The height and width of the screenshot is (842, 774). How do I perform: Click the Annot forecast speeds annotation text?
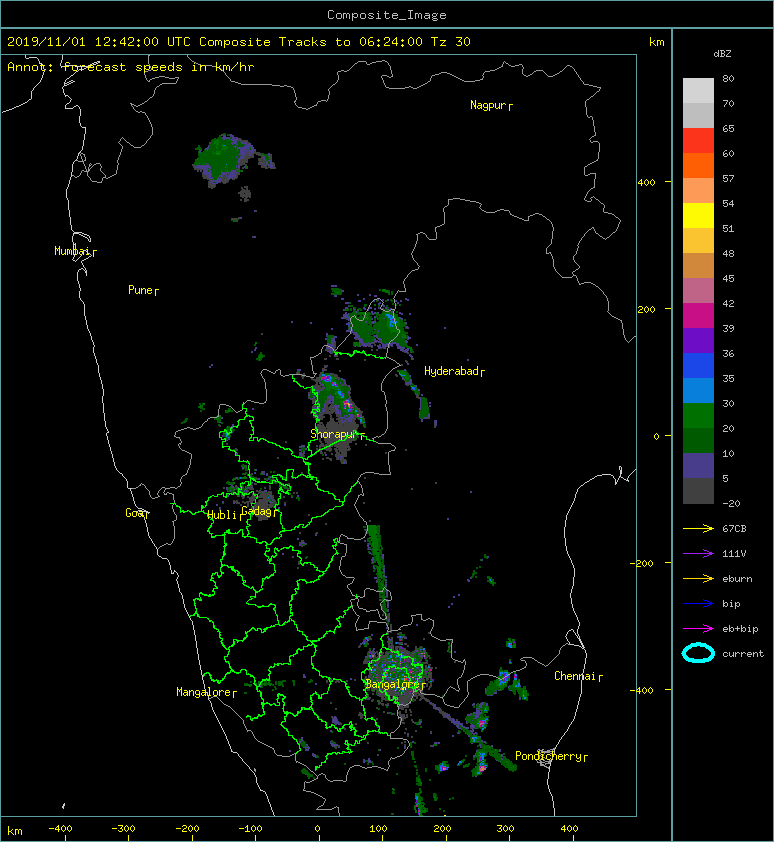[131, 67]
